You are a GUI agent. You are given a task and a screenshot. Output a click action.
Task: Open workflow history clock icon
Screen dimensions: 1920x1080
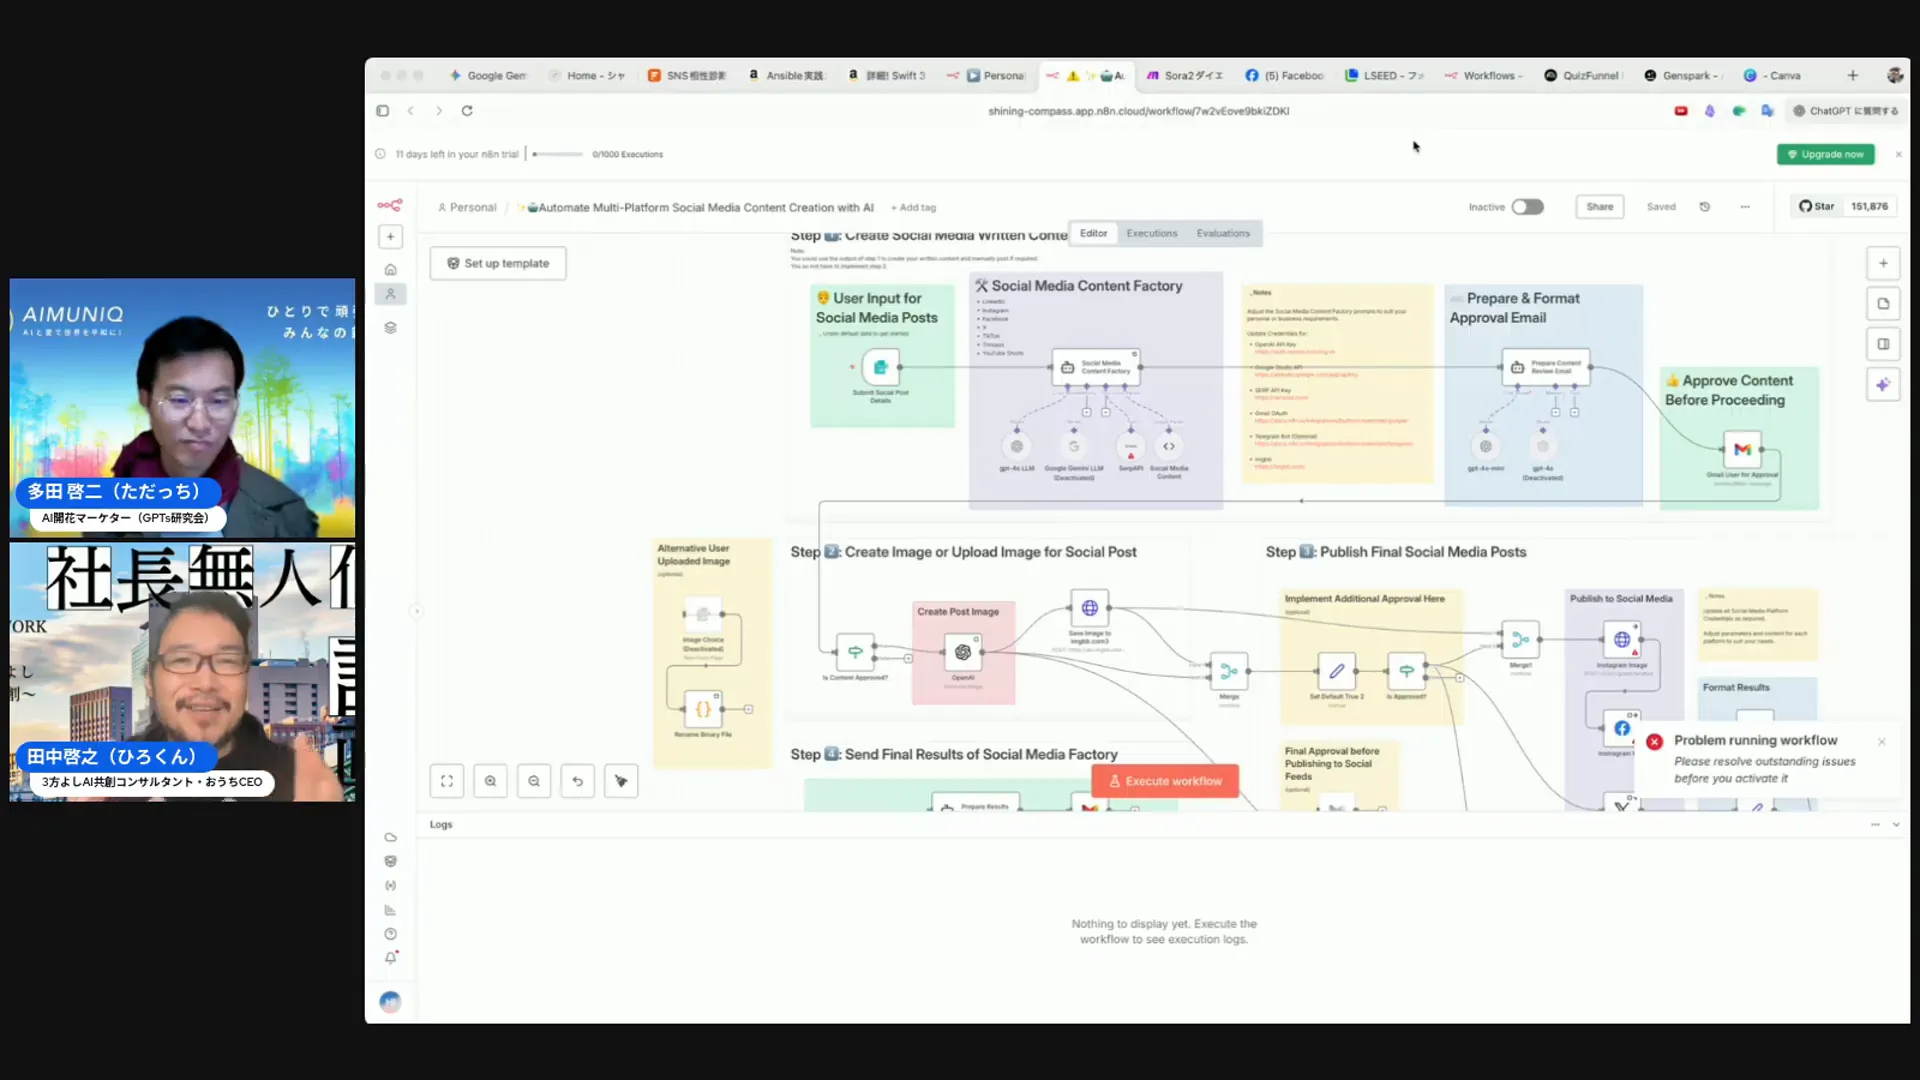click(x=1705, y=207)
